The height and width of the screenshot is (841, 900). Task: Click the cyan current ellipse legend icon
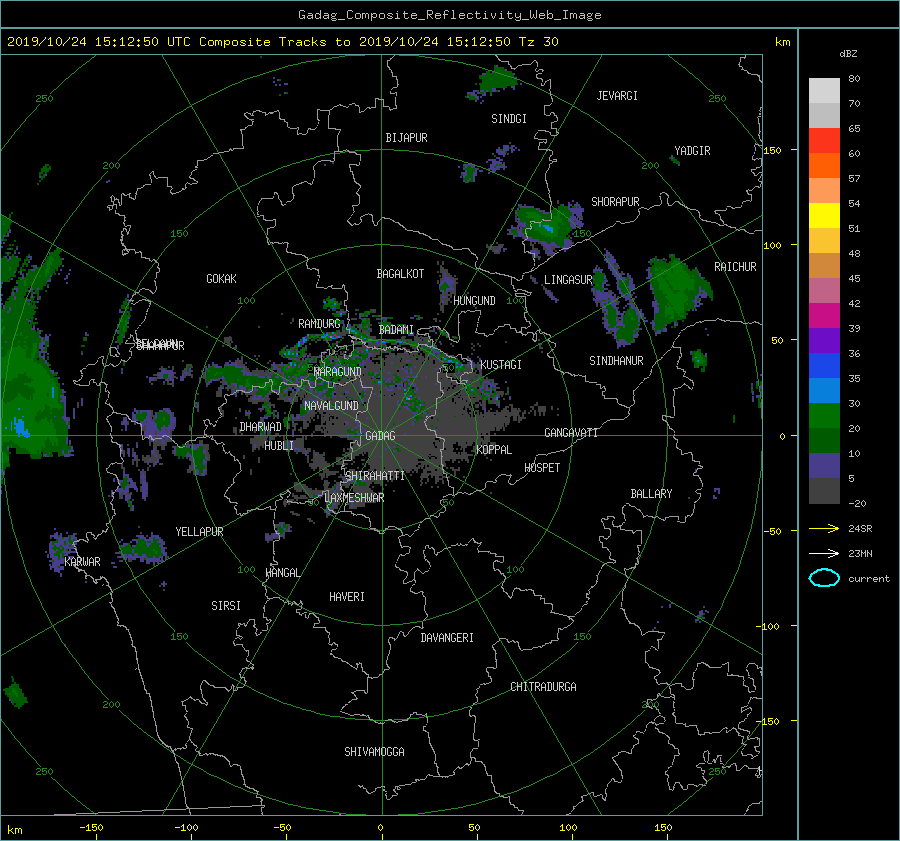(x=824, y=578)
